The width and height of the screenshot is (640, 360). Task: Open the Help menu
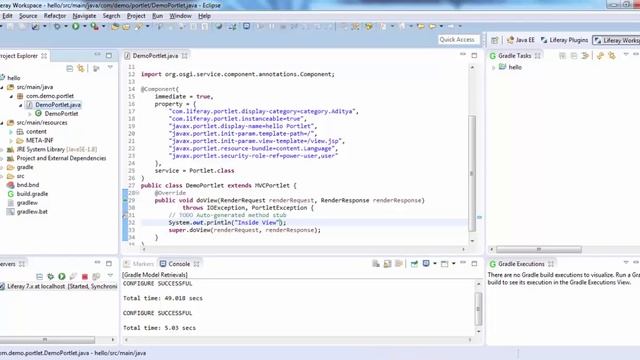(204, 16)
